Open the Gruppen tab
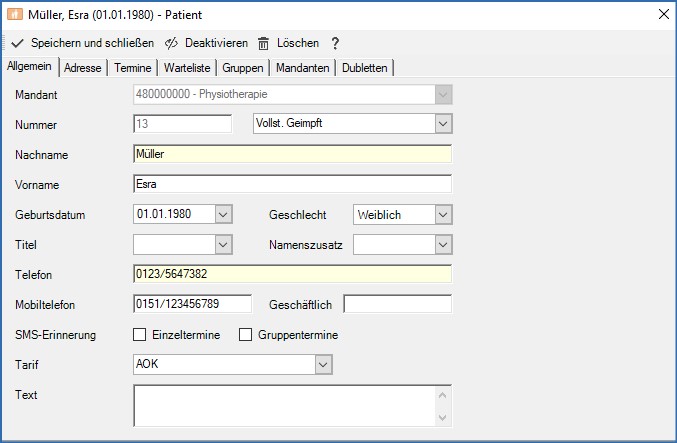Viewport: 677px width, 443px height. [243, 68]
